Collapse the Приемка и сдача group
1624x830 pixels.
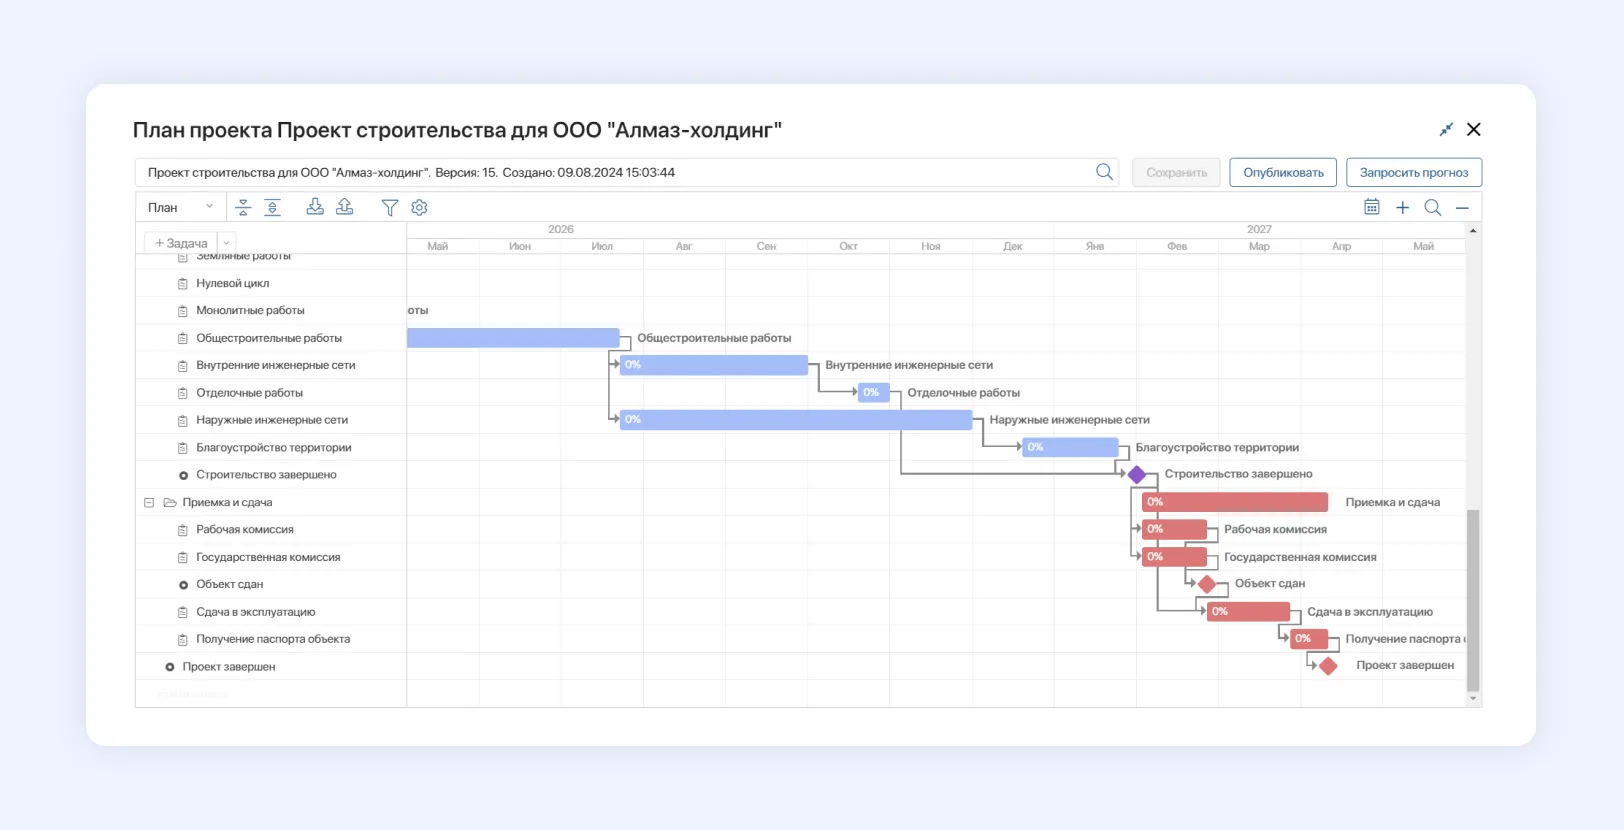[149, 503]
